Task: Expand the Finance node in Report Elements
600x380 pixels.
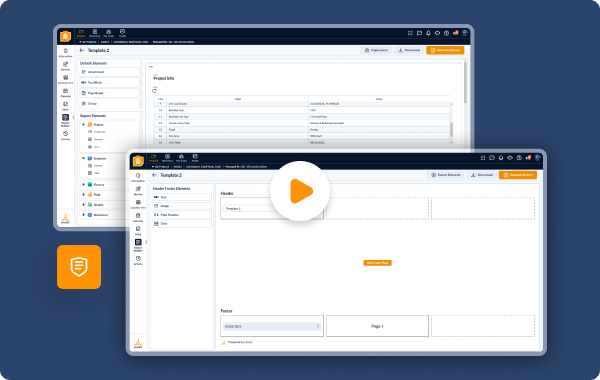Action: tap(84, 184)
